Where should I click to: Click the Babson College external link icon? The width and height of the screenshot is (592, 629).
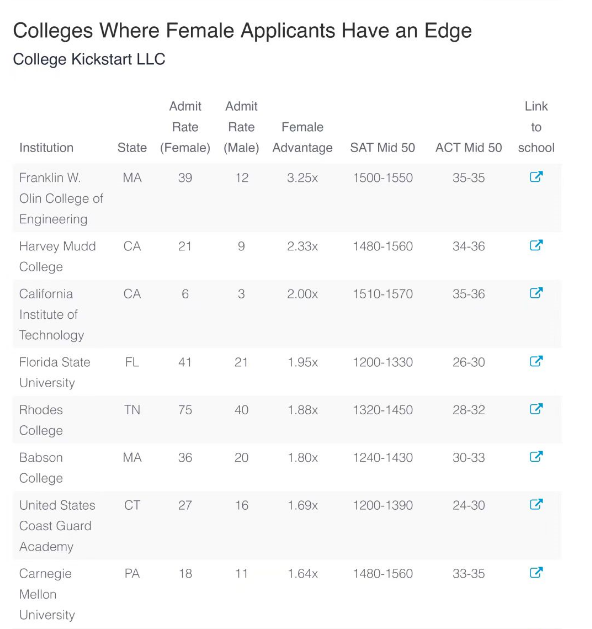pos(536,457)
